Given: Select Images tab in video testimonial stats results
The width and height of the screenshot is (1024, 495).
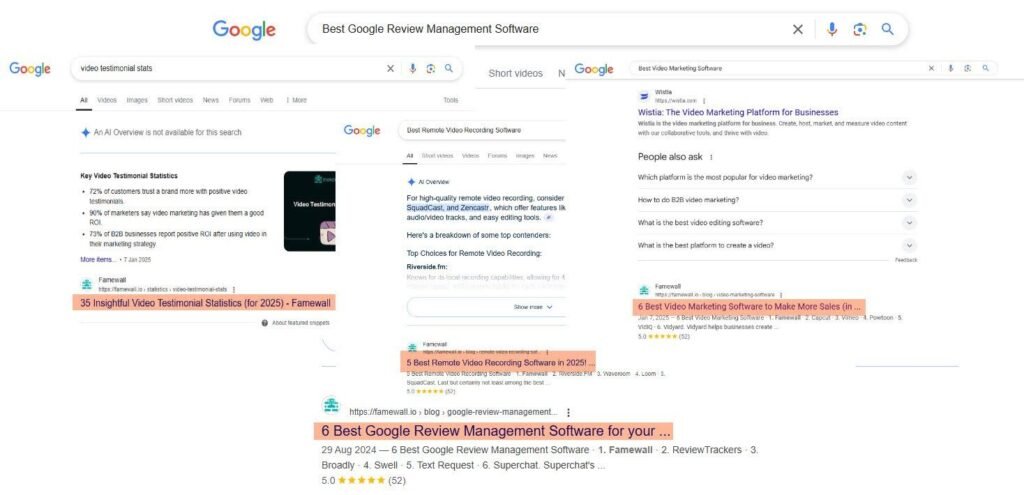Looking at the screenshot, I should pyautogui.click(x=137, y=101).
